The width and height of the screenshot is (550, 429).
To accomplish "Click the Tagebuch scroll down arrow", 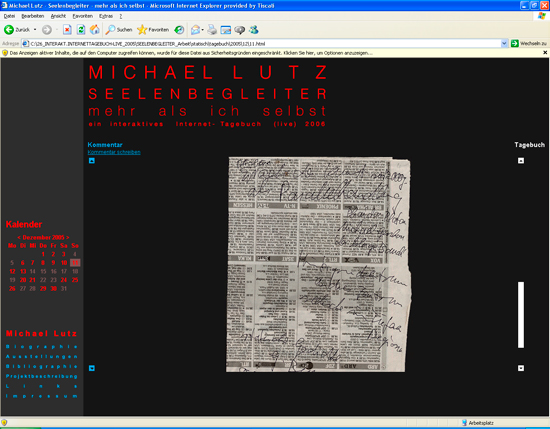I will click(x=521, y=368).
